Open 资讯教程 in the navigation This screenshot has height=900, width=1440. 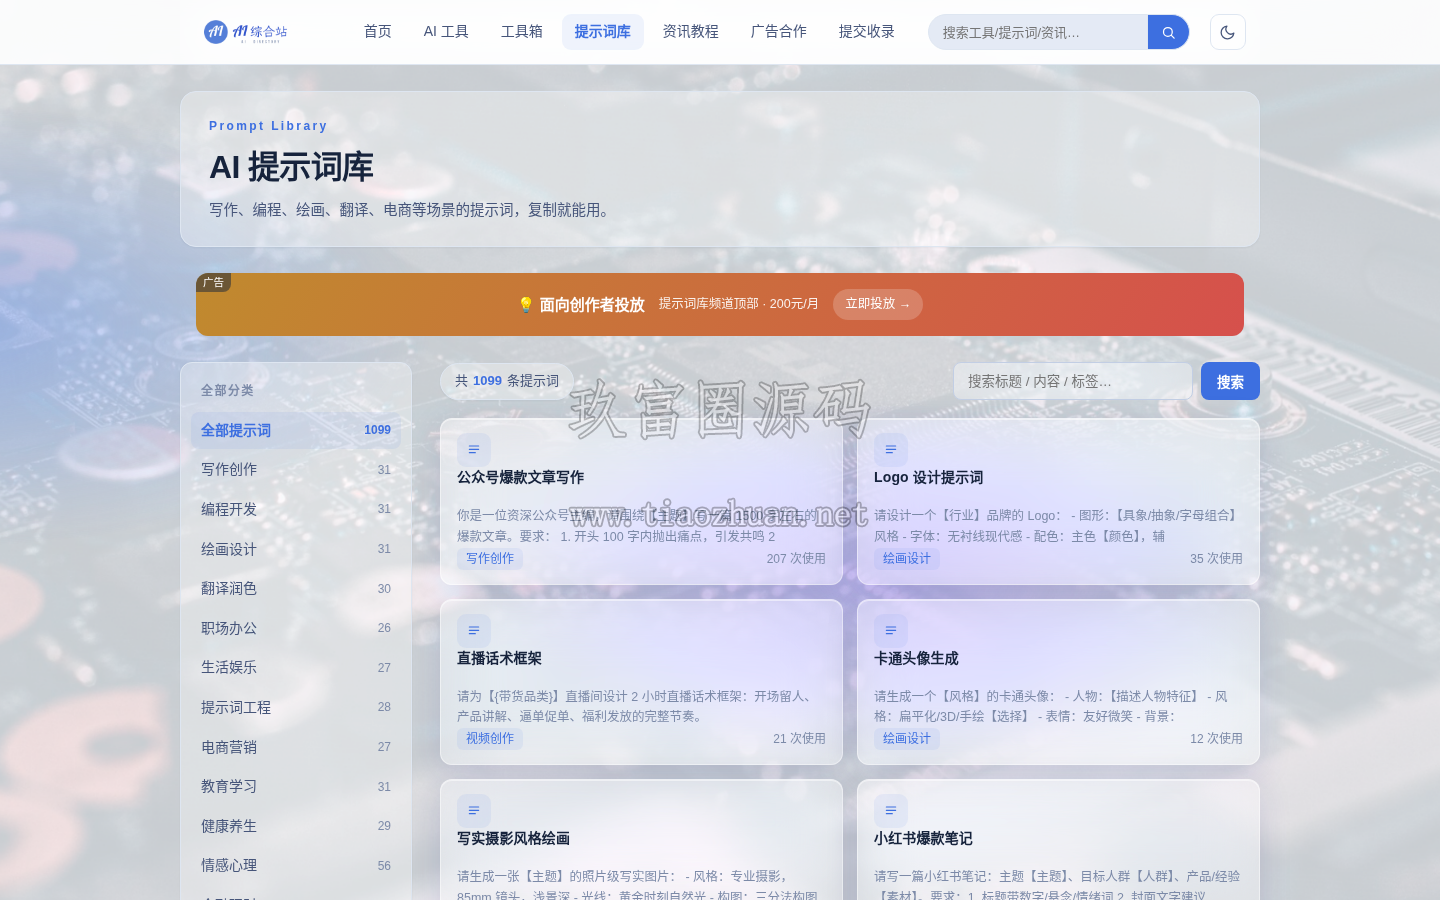(691, 32)
